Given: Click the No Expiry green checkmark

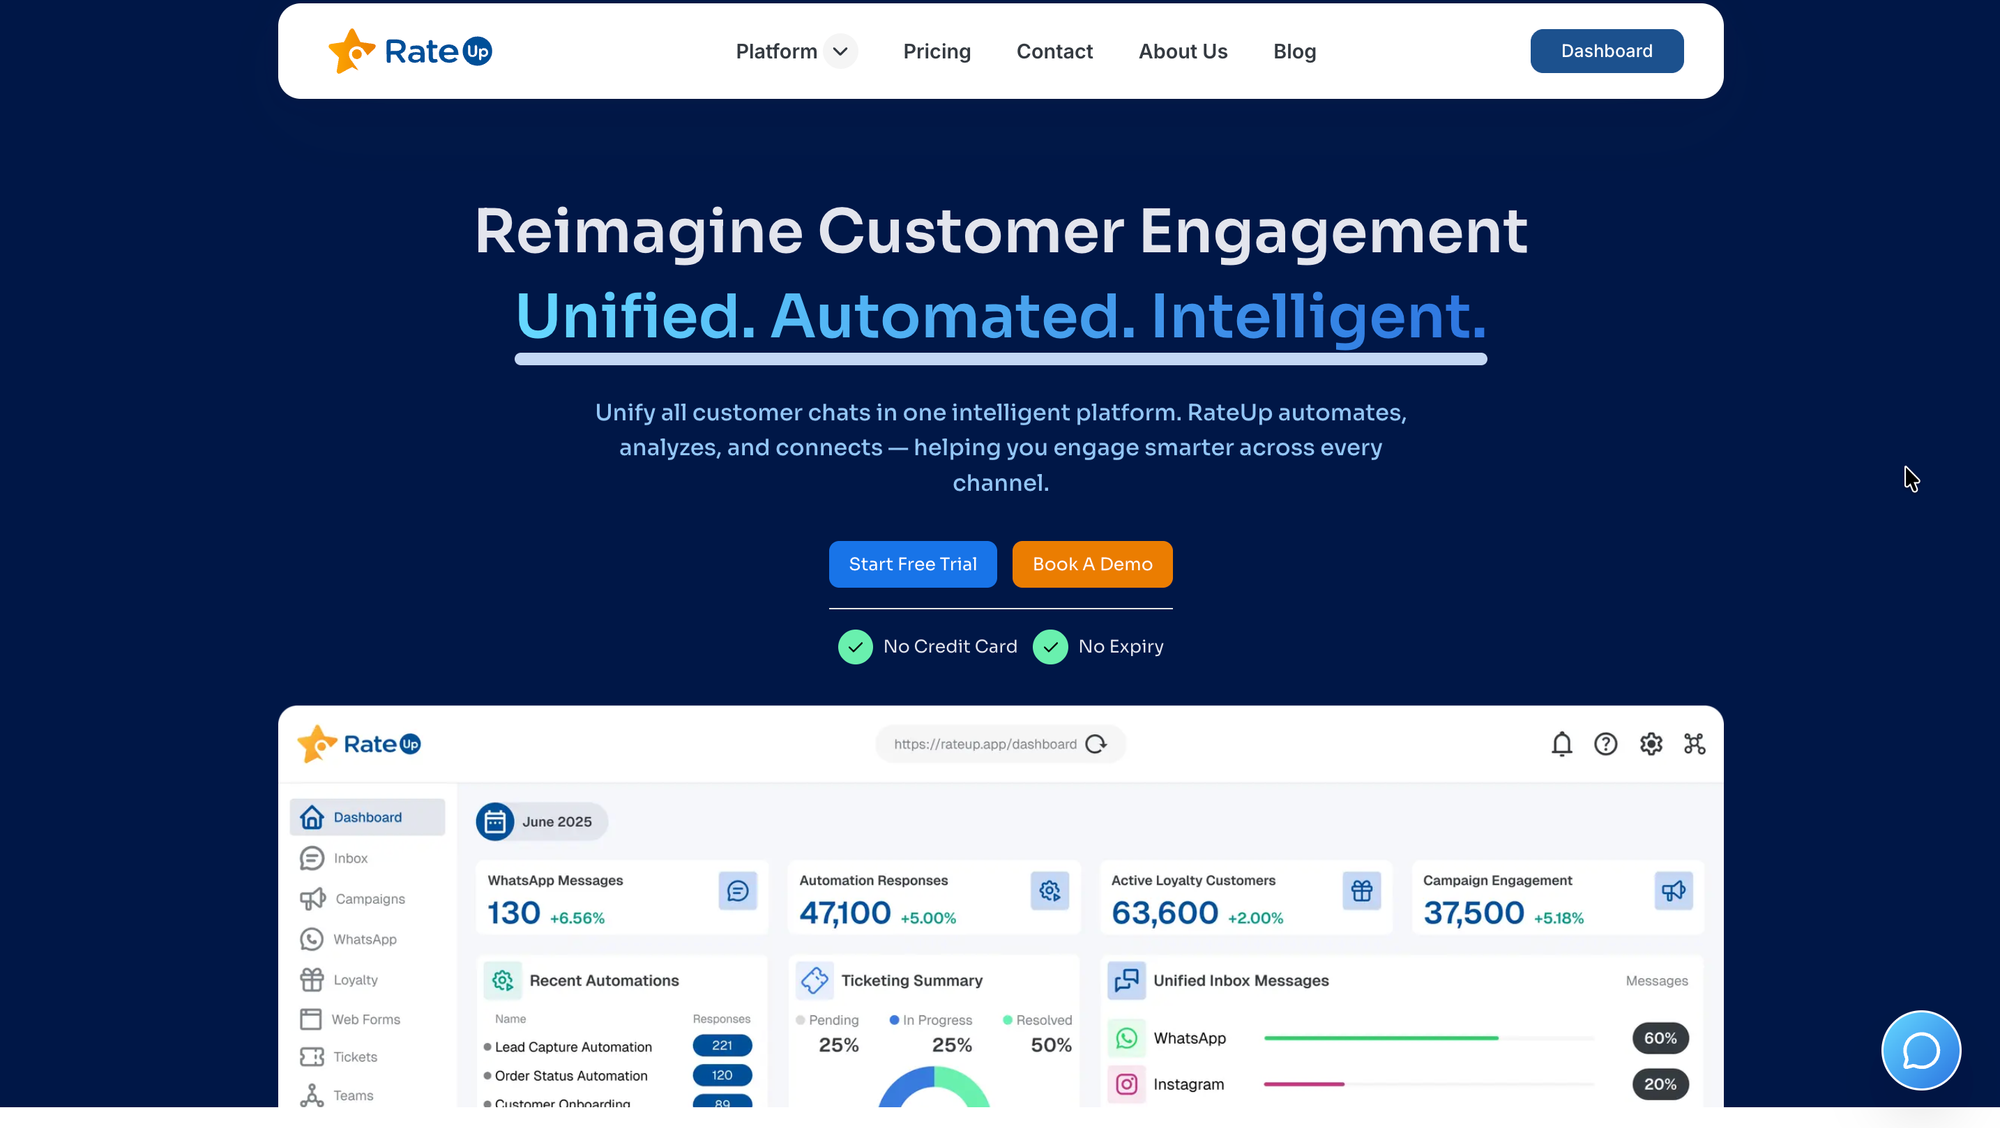Looking at the screenshot, I should pos(1050,647).
